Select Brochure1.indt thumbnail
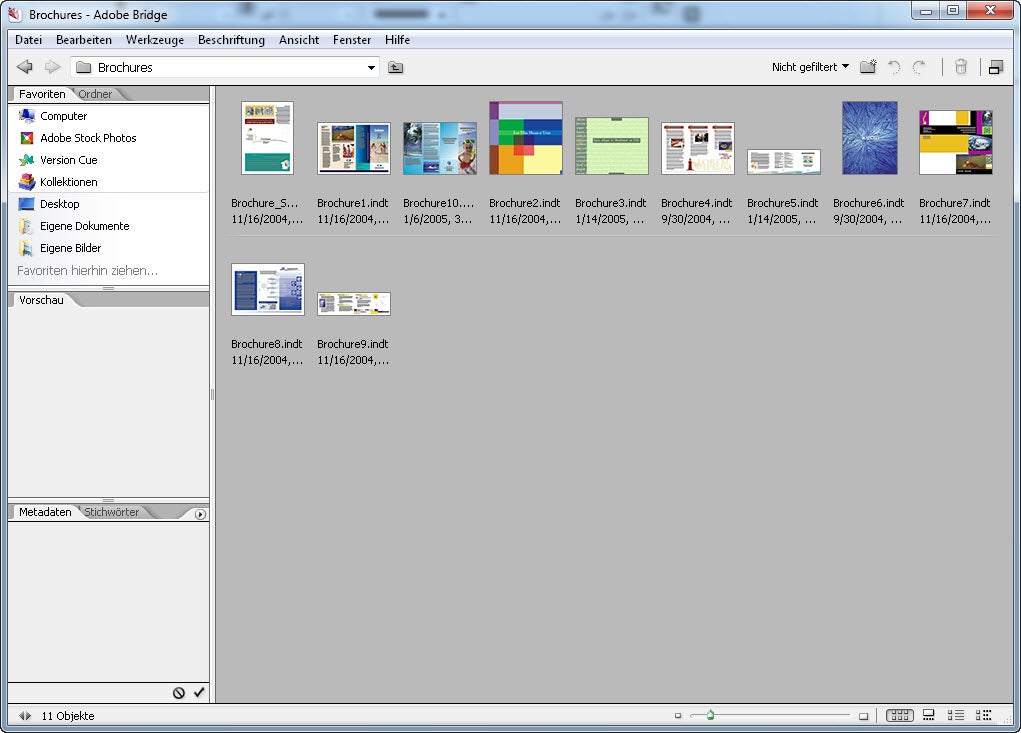The image size is (1021, 733). click(354, 148)
